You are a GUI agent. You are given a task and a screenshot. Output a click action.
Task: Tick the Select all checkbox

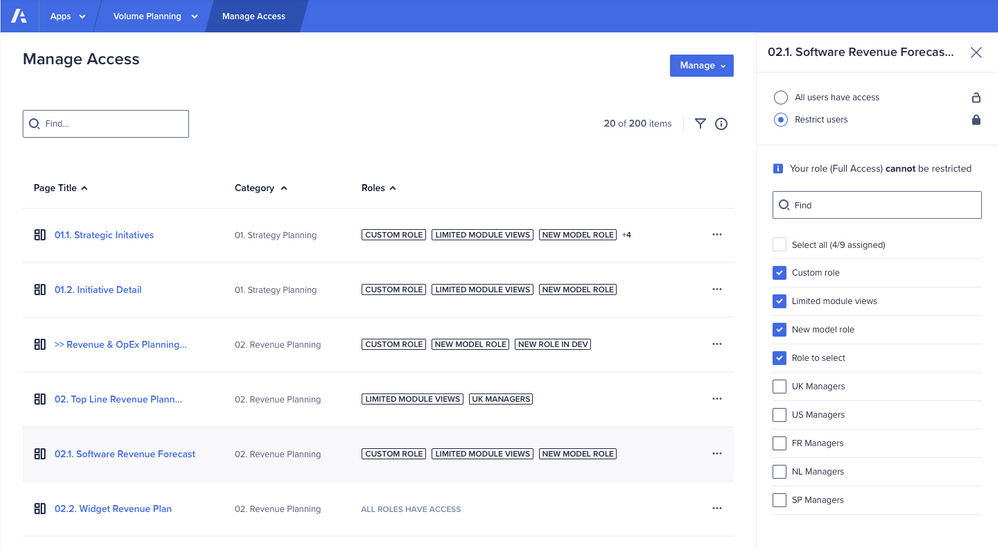pyautogui.click(x=779, y=244)
